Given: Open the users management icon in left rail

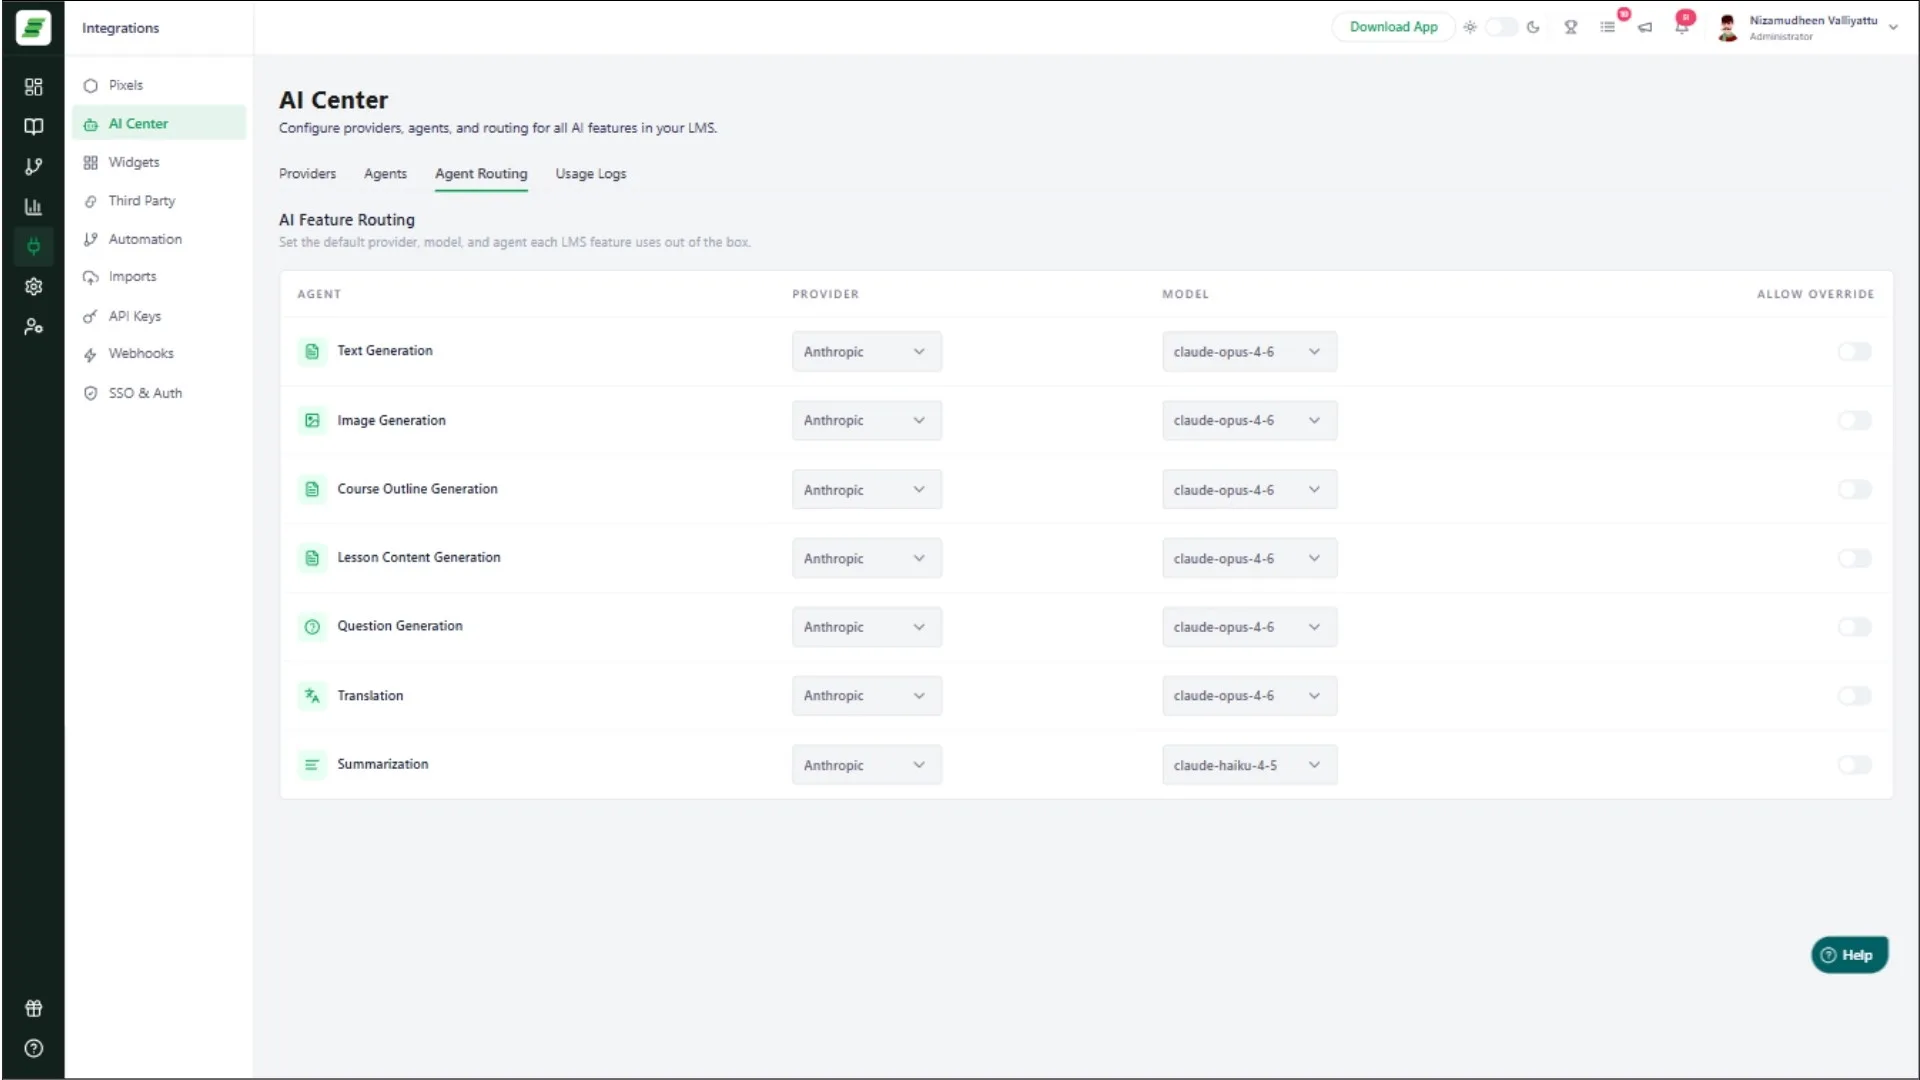Looking at the screenshot, I should click(33, 327).
